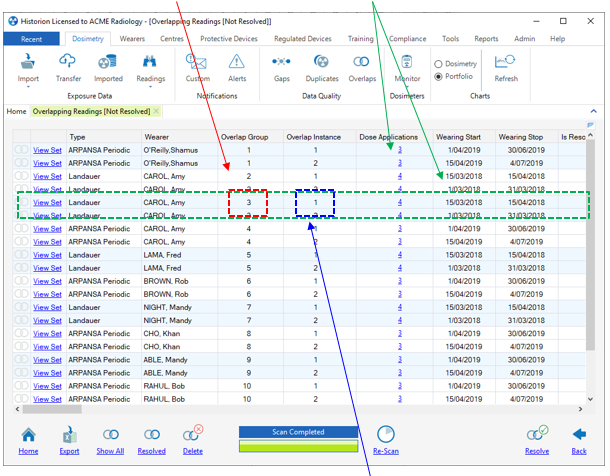Show All overlapping readings
610x476 pixels.
tap(110, 441)
